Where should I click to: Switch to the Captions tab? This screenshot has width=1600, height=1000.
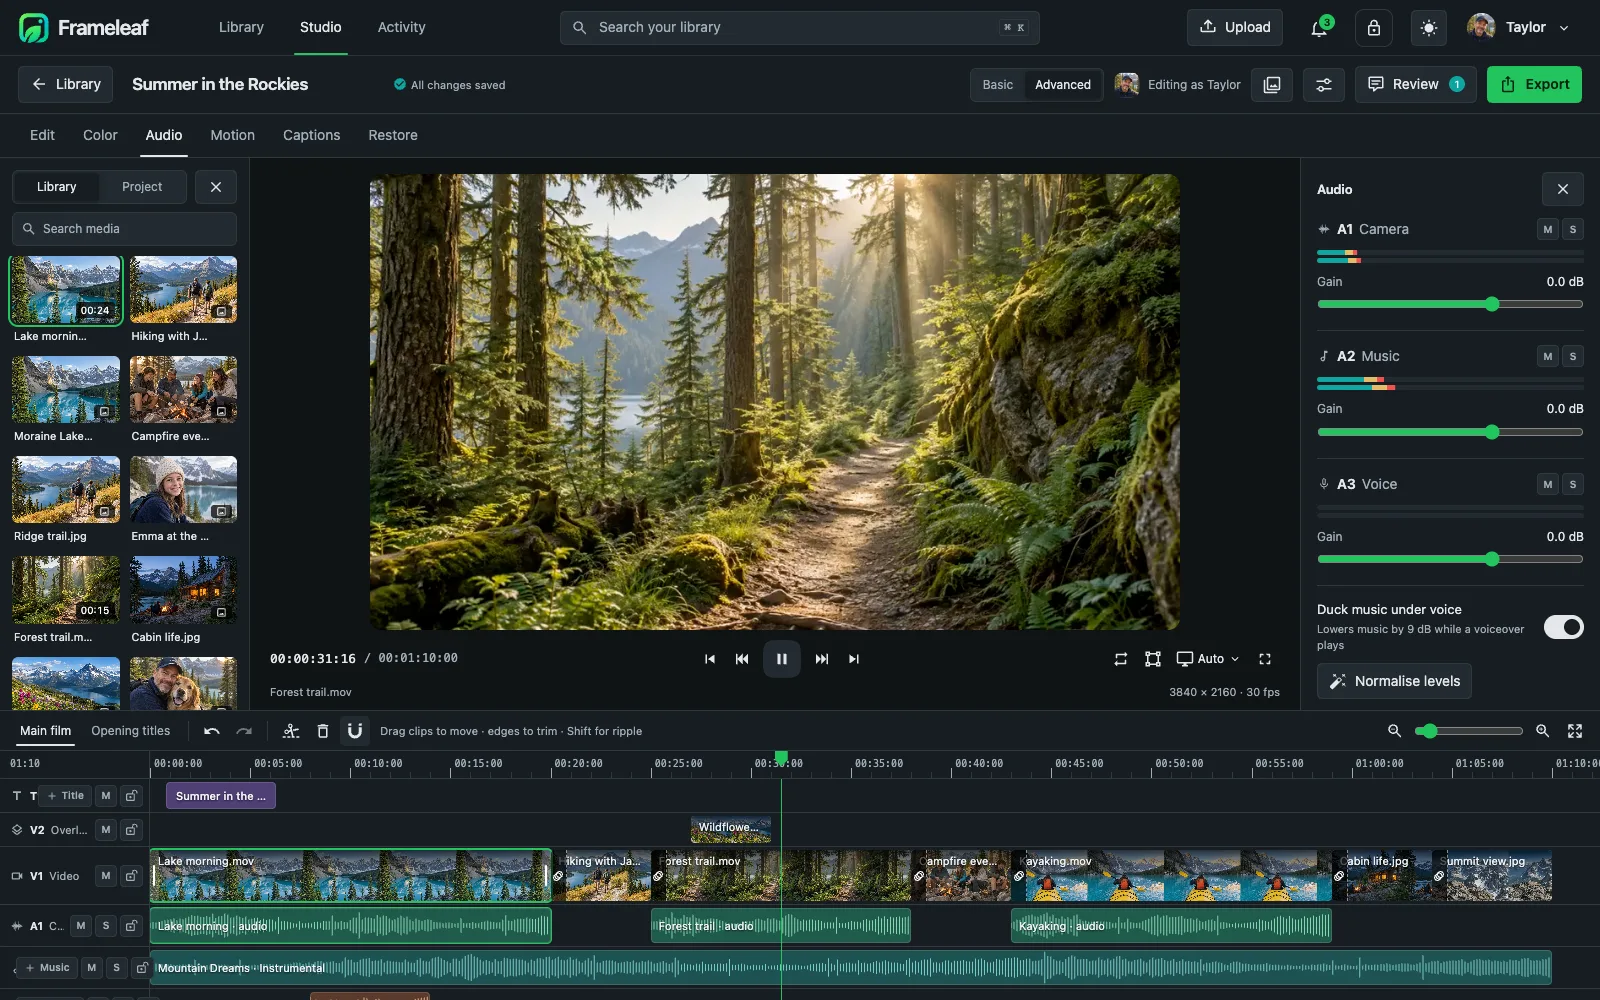click(x=312, y=135)
